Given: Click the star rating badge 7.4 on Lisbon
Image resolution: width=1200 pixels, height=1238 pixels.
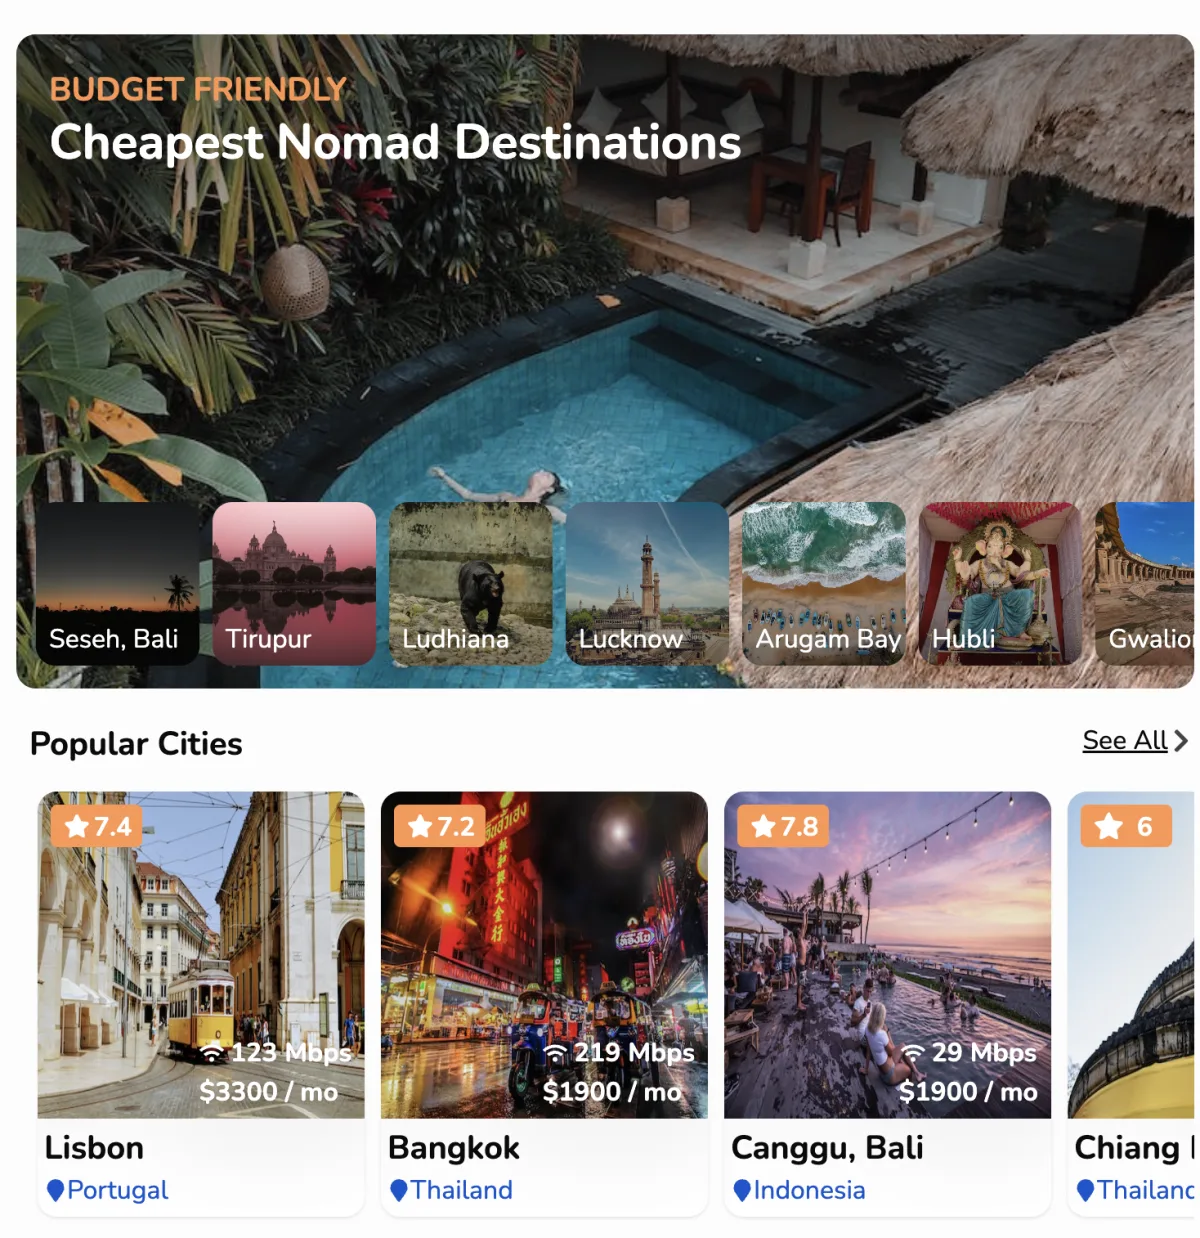Looking at the screenshot, I should [x=97, y=826].
